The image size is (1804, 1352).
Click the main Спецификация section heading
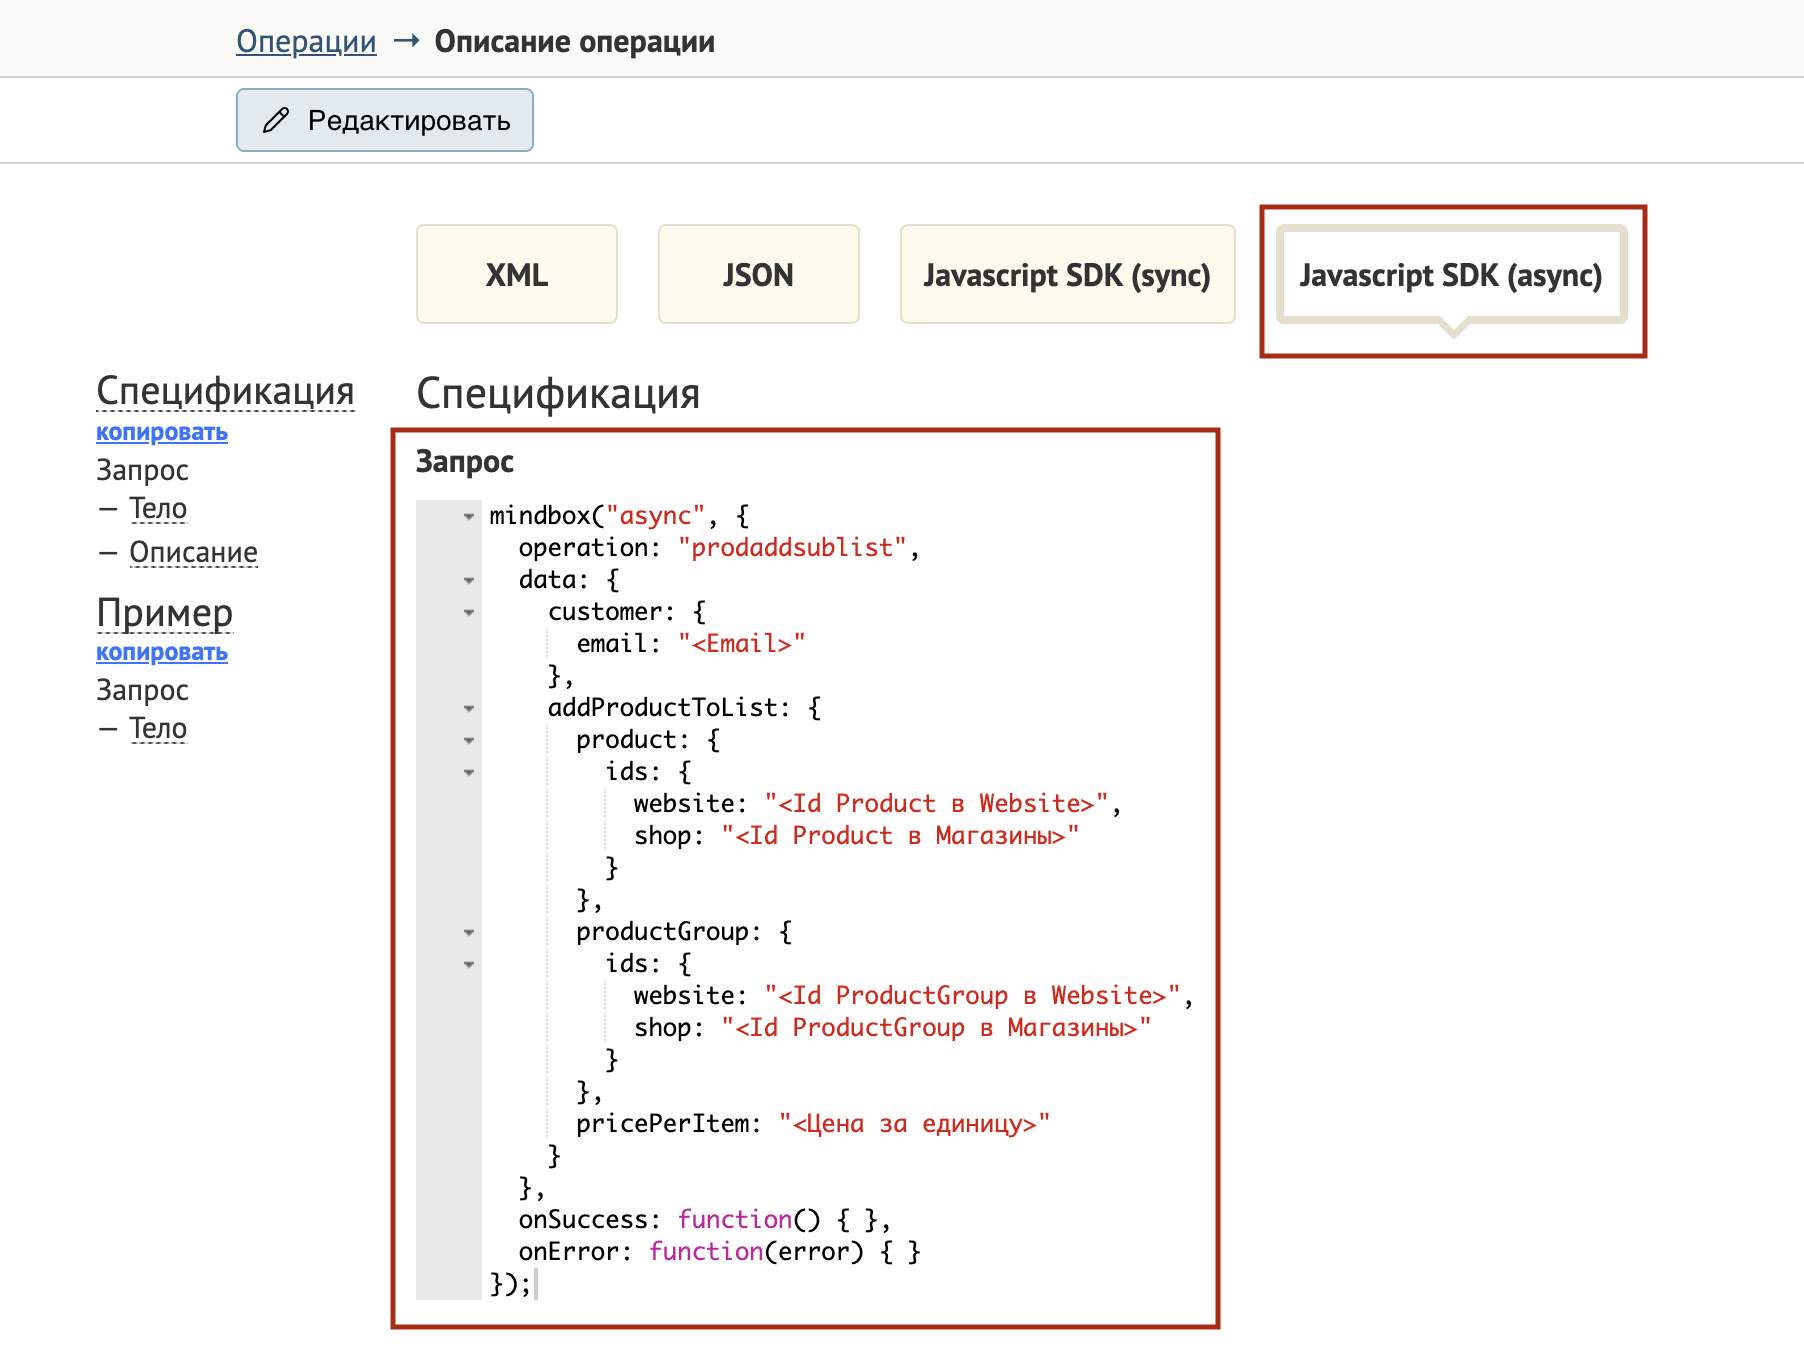[558, 393]
